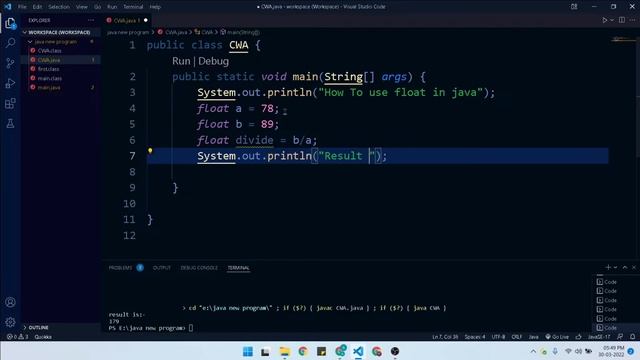Switch to the DEBUG CONSOLE tab

[x=199, y=268]
